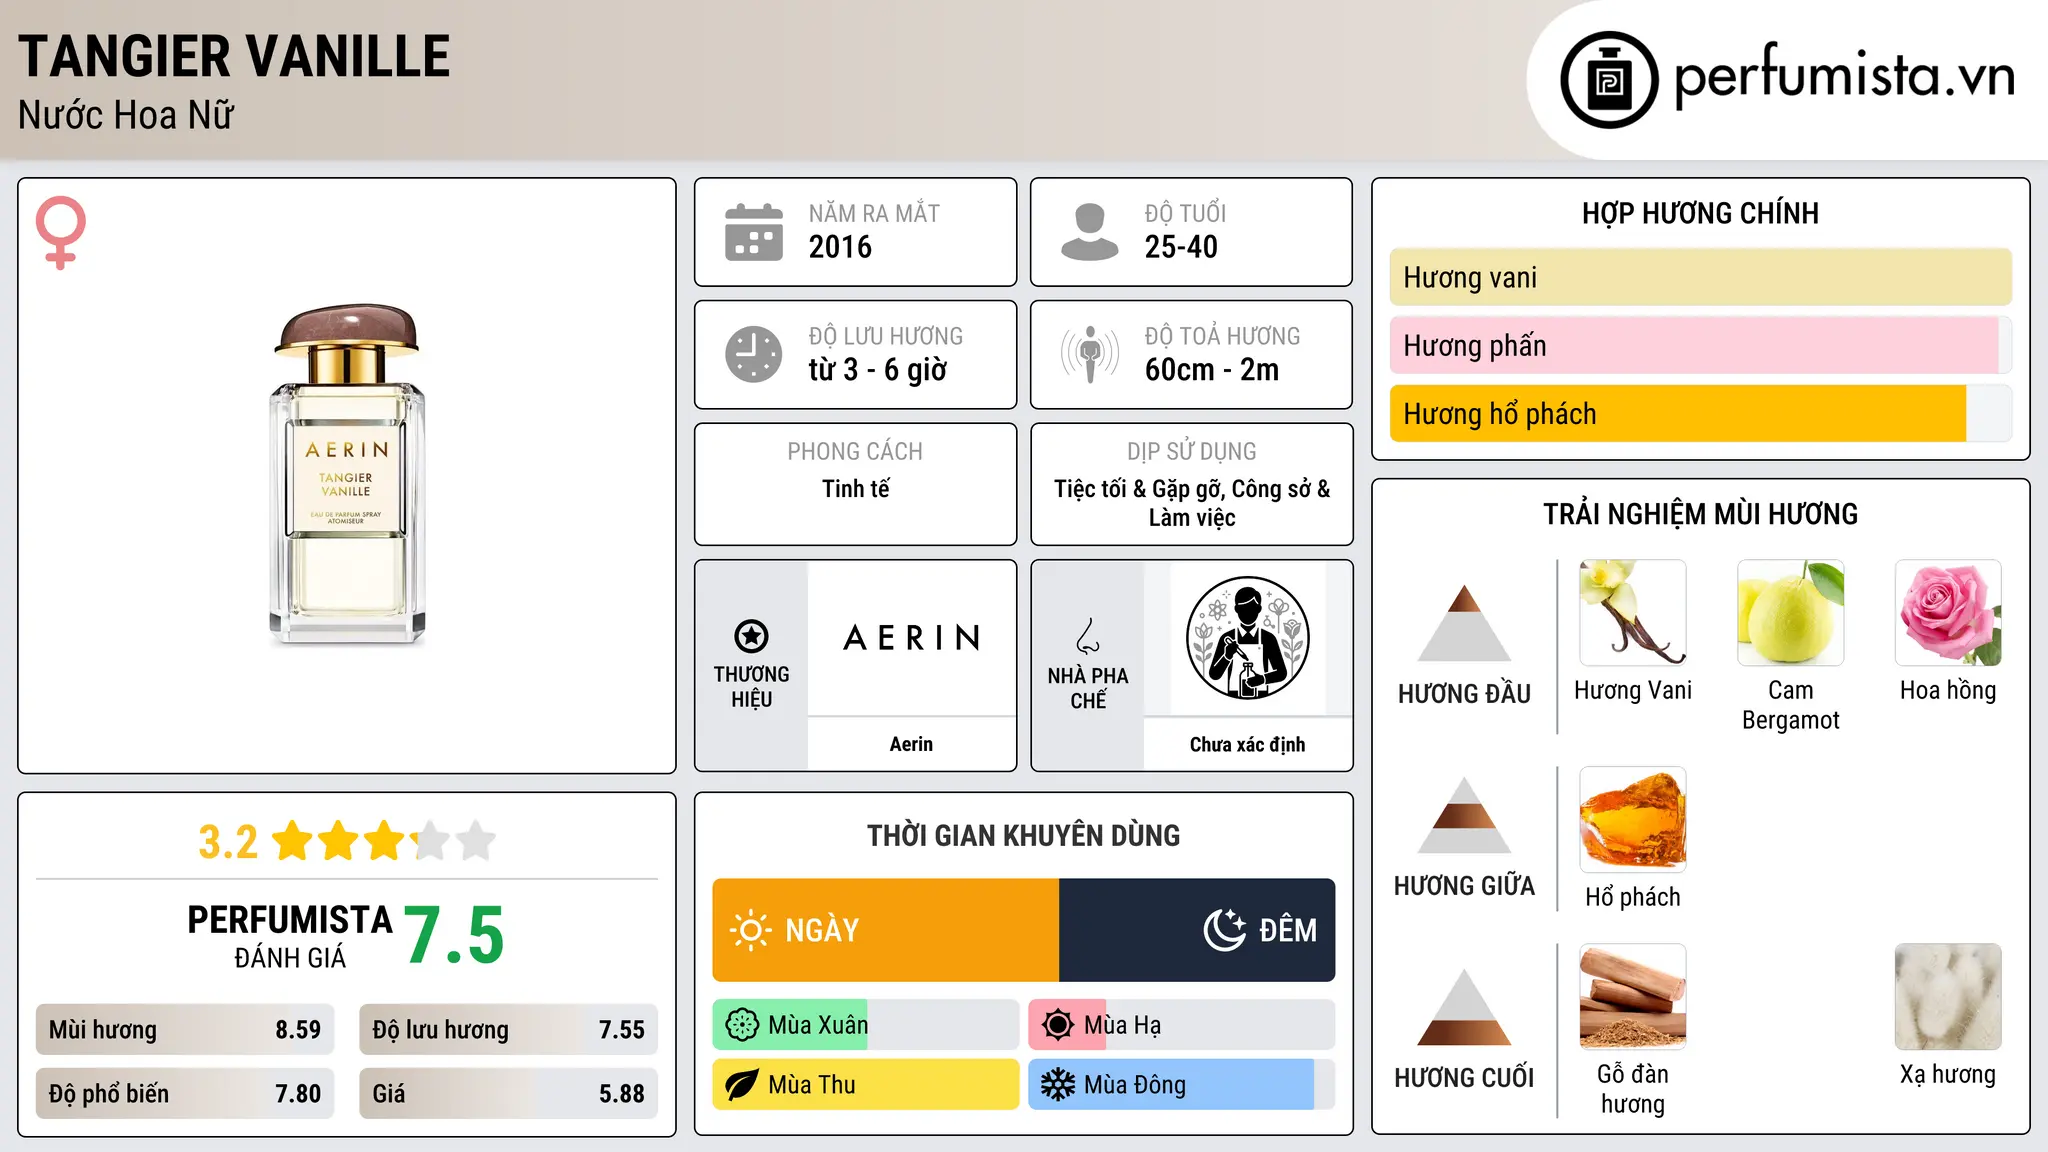
Task: Click the Aerin brand name caption
Action: point(911,744)
